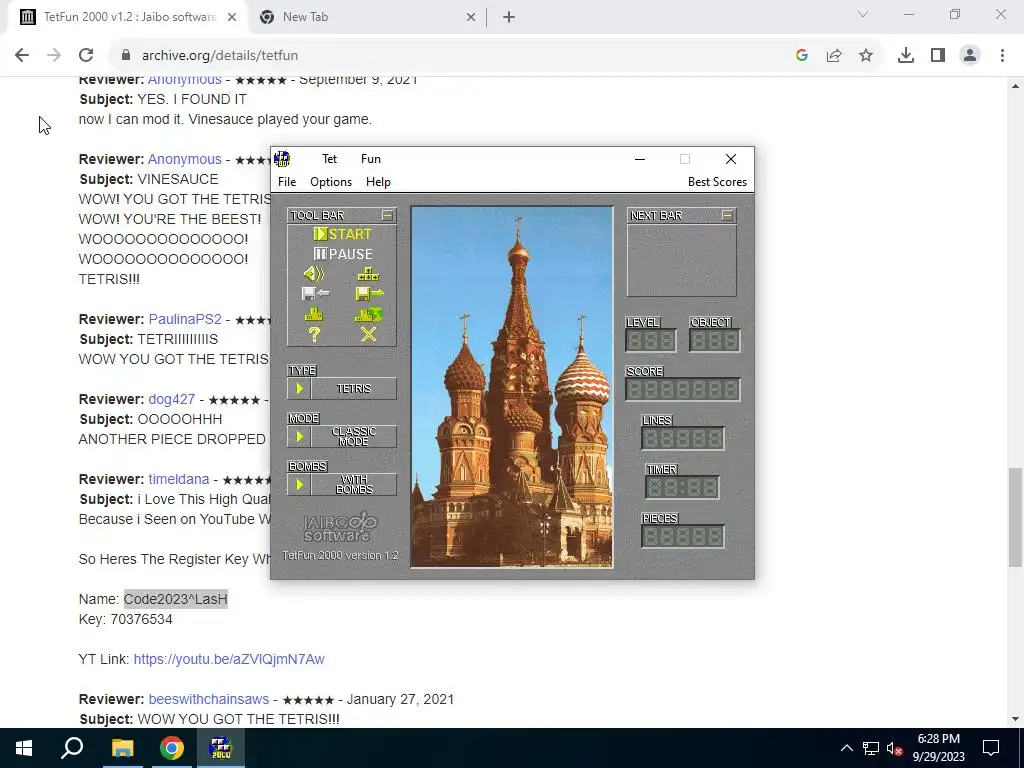1024x768 pixels.
Task: Open the youtu.be/aZVlQjmN7Aw link
Action: tap(229, 660)
